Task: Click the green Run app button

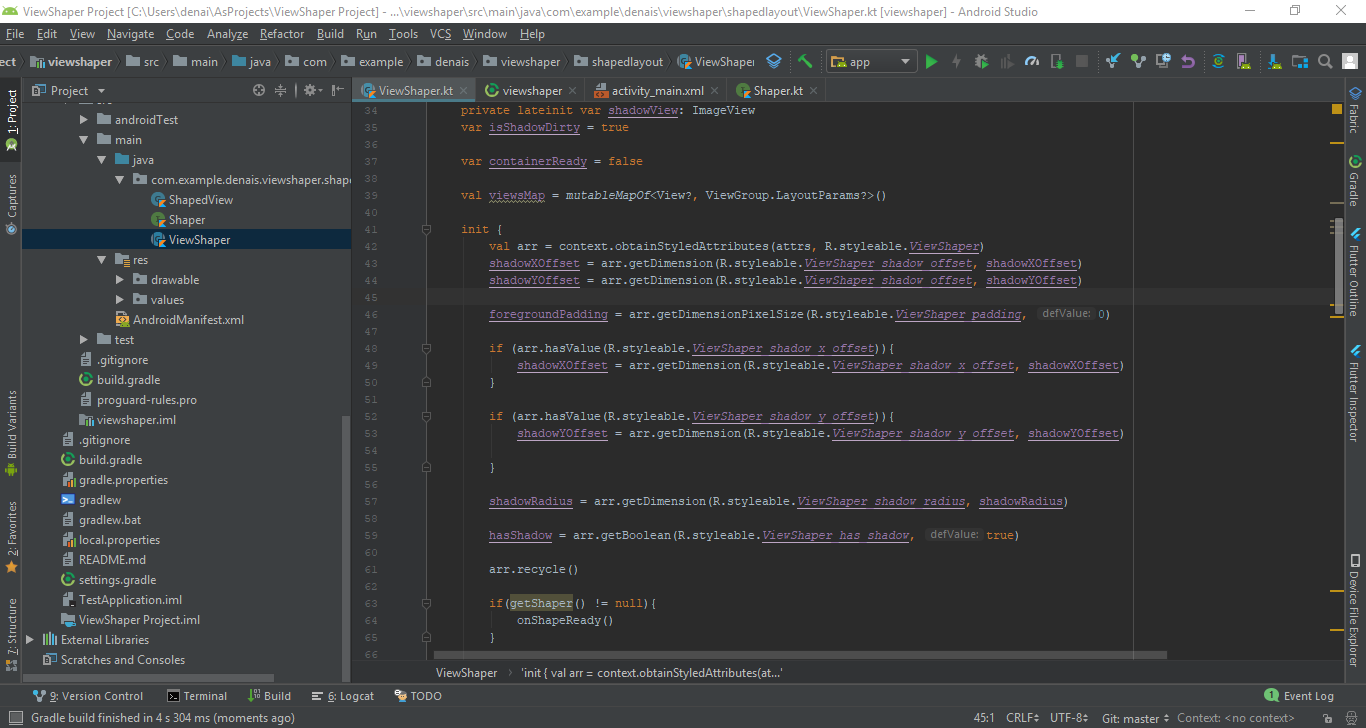Action: [x=931, y=62]
